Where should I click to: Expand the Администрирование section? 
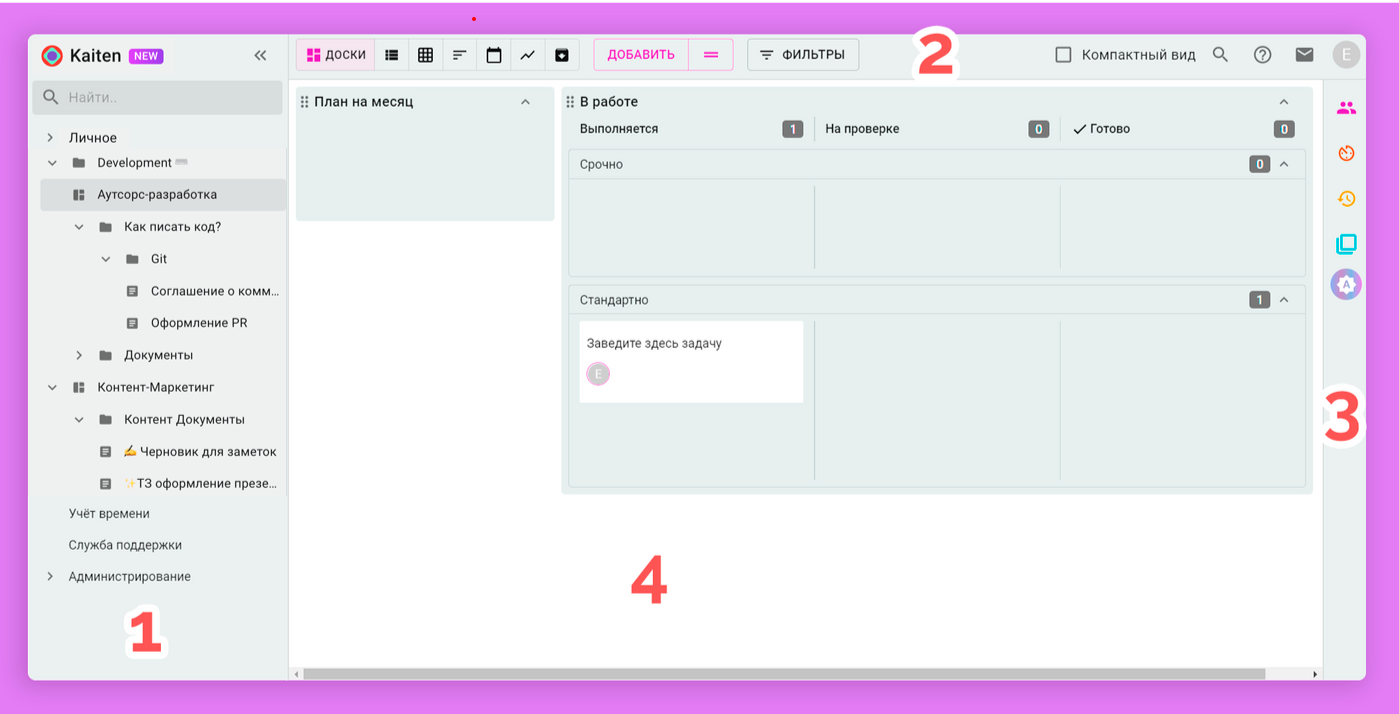[x=50, y=576]
